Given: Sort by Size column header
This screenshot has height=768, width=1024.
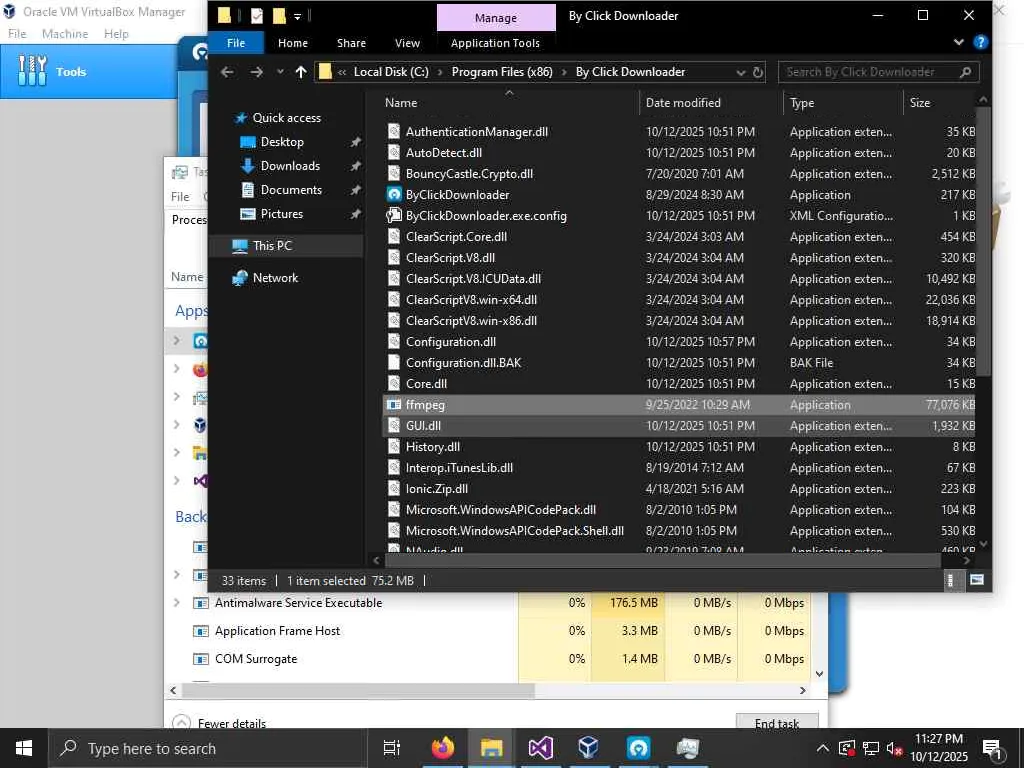Looking at the screenshot, I should click(920, 103).
